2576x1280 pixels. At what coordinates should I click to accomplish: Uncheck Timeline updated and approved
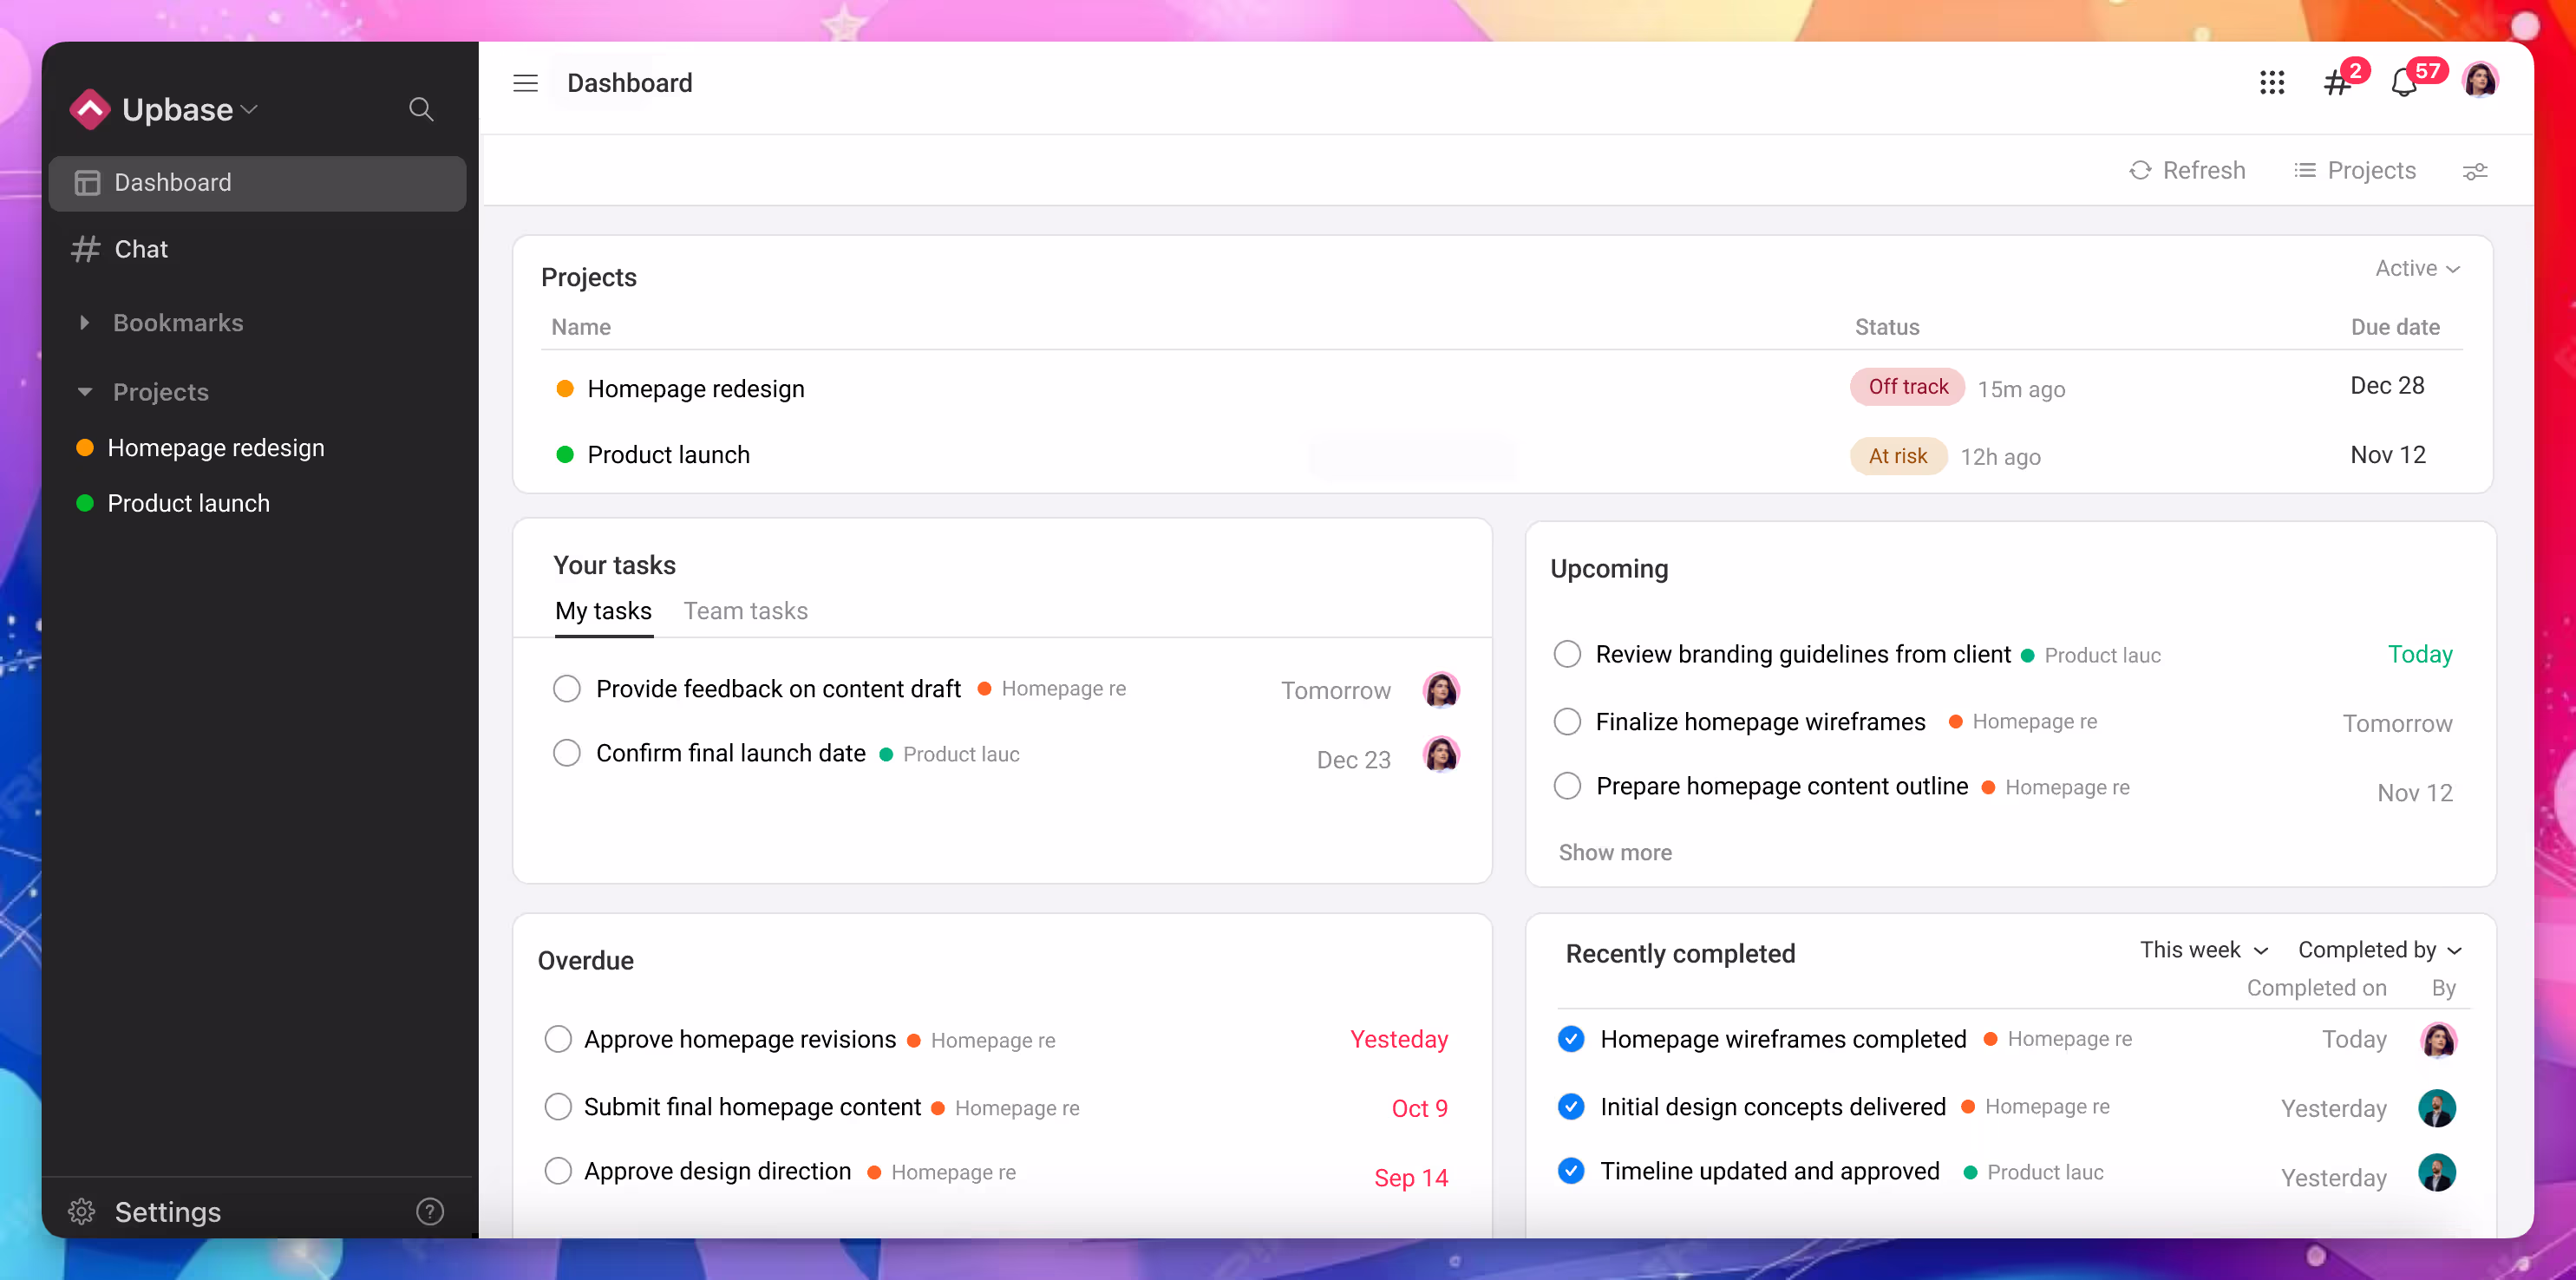point(1570,1171)
